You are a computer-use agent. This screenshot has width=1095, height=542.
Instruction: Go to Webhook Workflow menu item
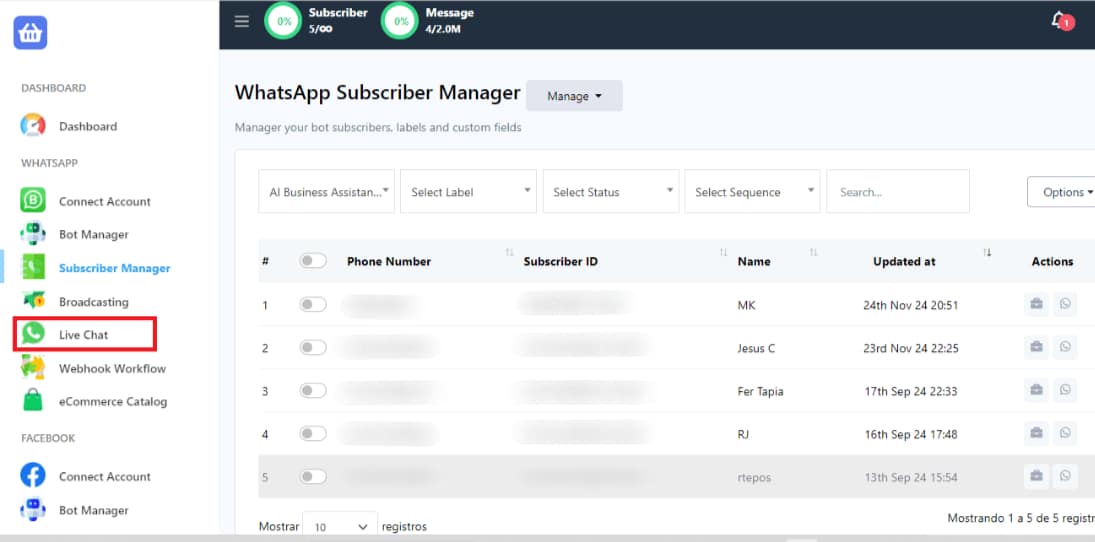coord(112,368)
